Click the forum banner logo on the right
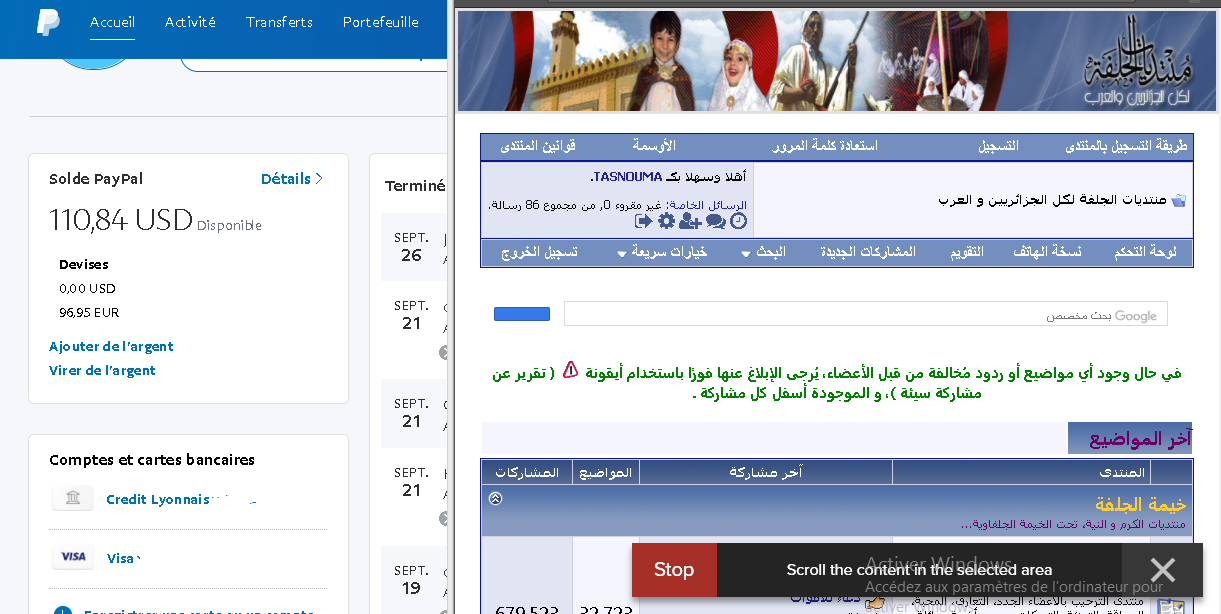The height and width of the screenshot is (614, 1221). tap(1137, 62)
